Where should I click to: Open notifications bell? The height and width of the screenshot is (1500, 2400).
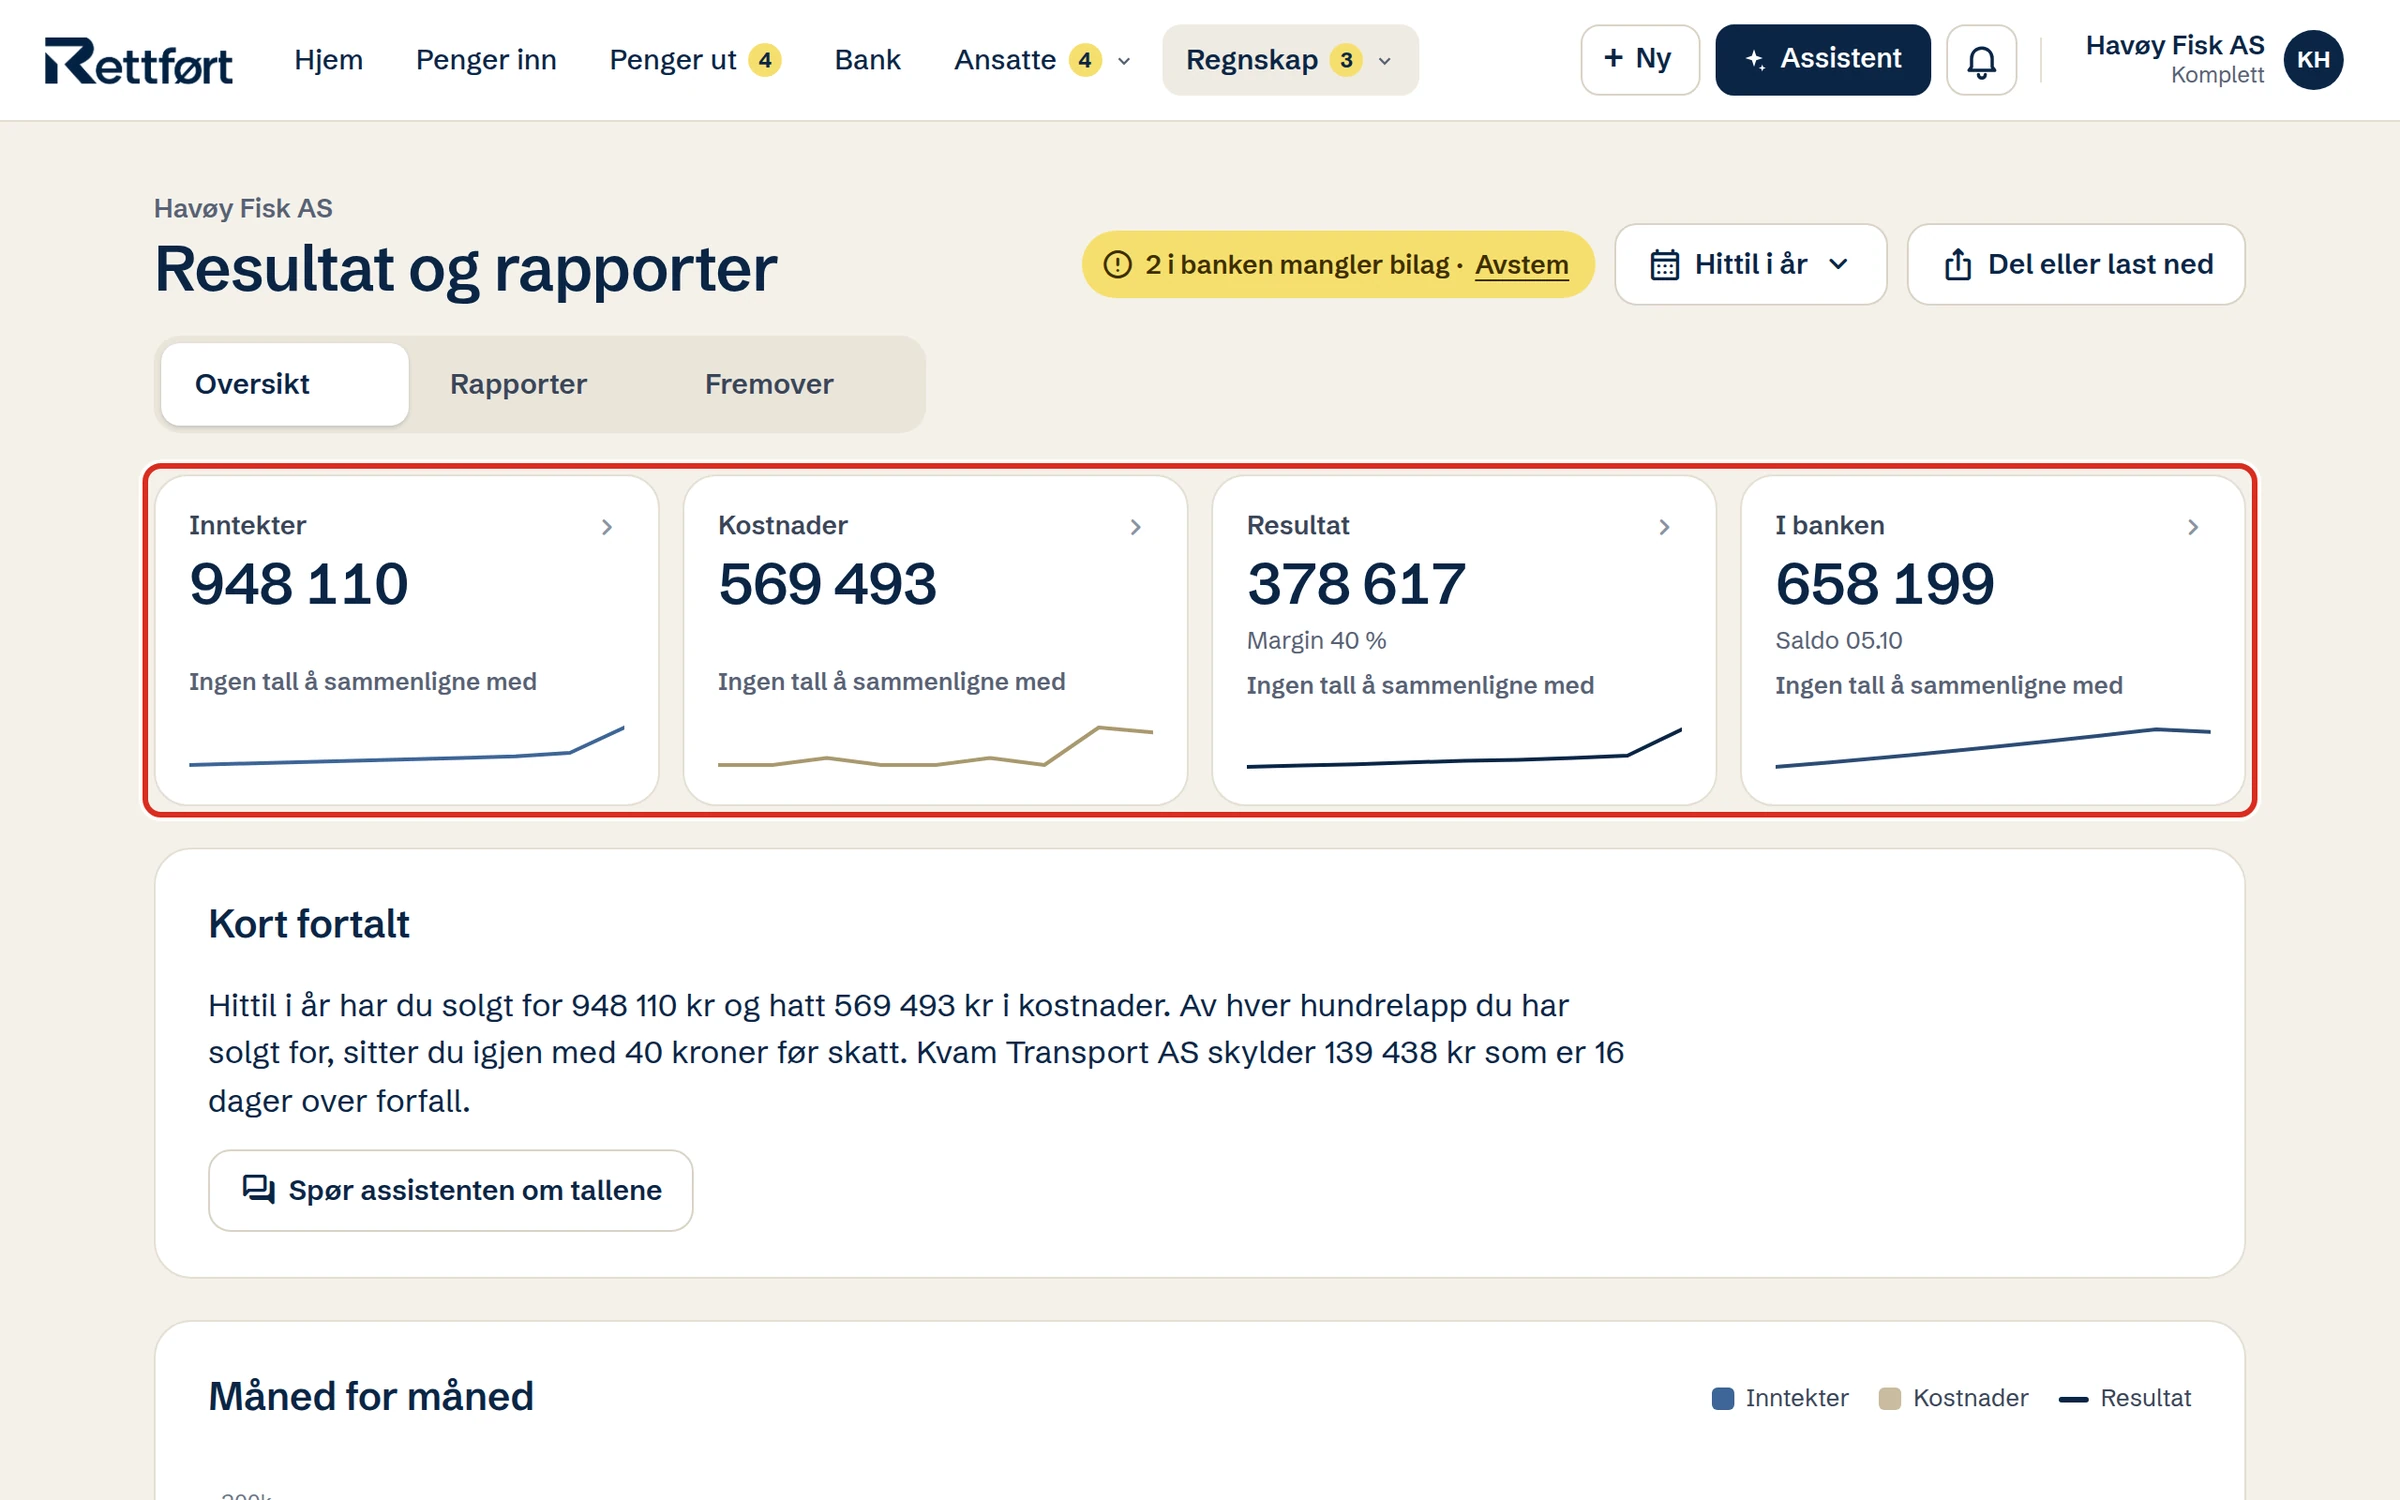(x=1981, y=60)
